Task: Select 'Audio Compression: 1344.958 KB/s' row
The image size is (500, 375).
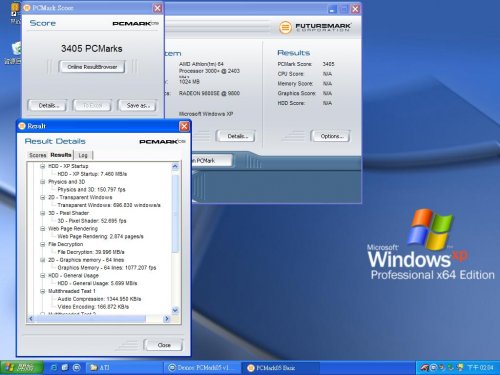Action: pyautogui.click(x=99, y=299)
